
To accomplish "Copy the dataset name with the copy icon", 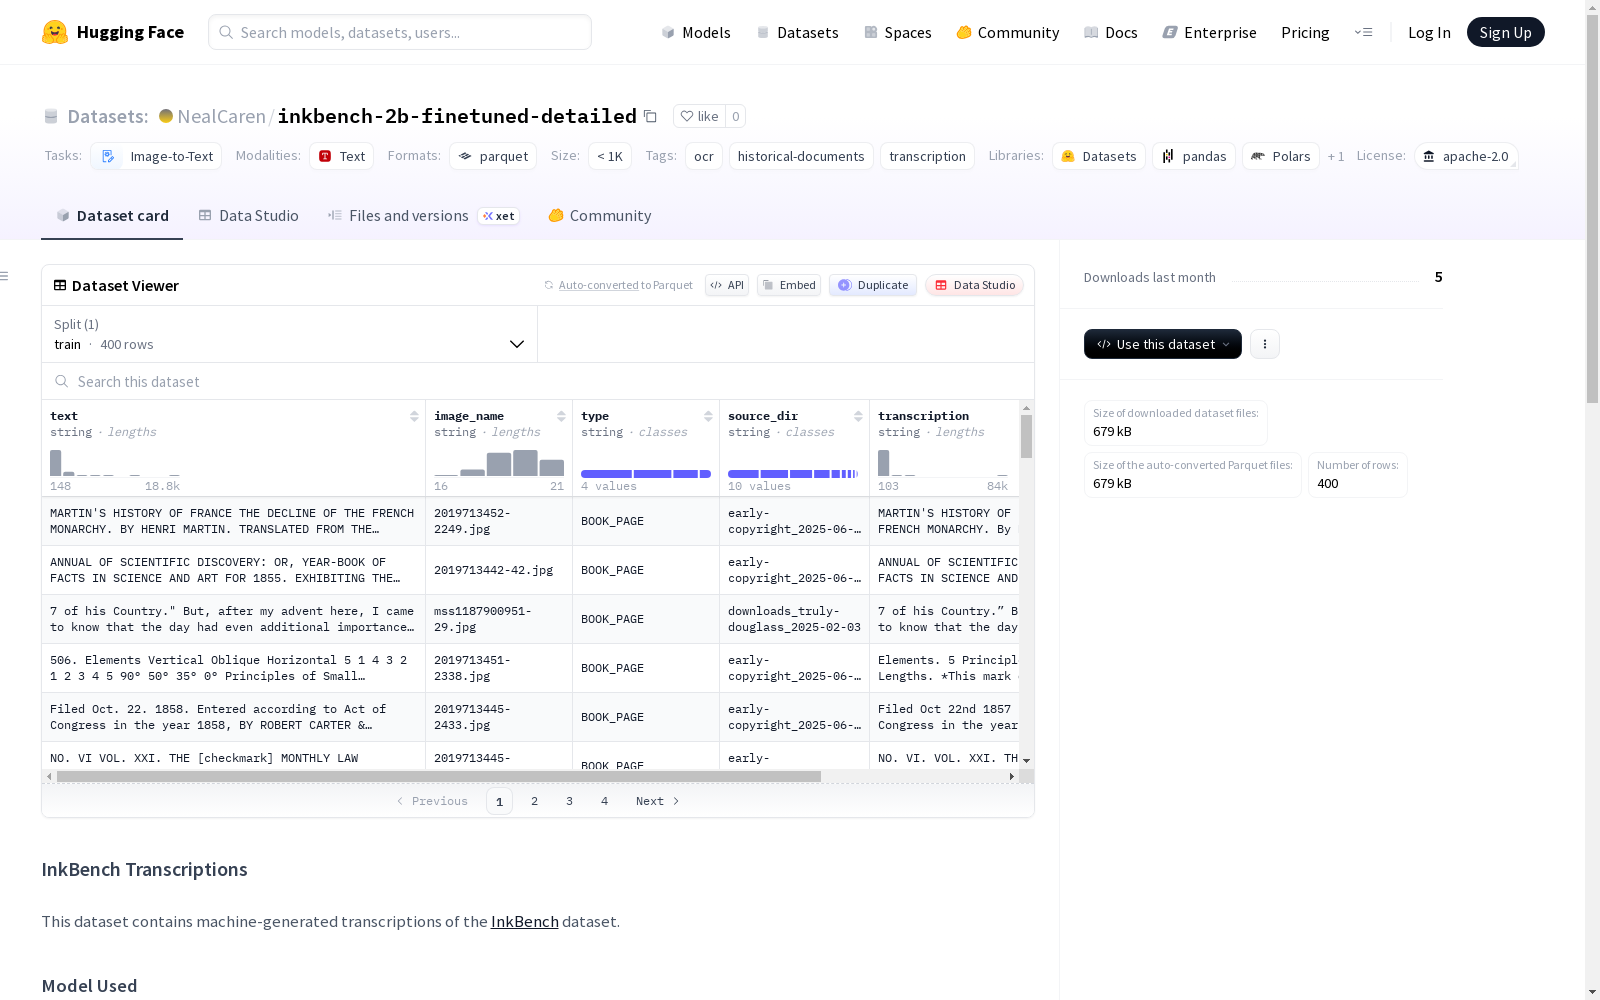I will coord(650,116).
